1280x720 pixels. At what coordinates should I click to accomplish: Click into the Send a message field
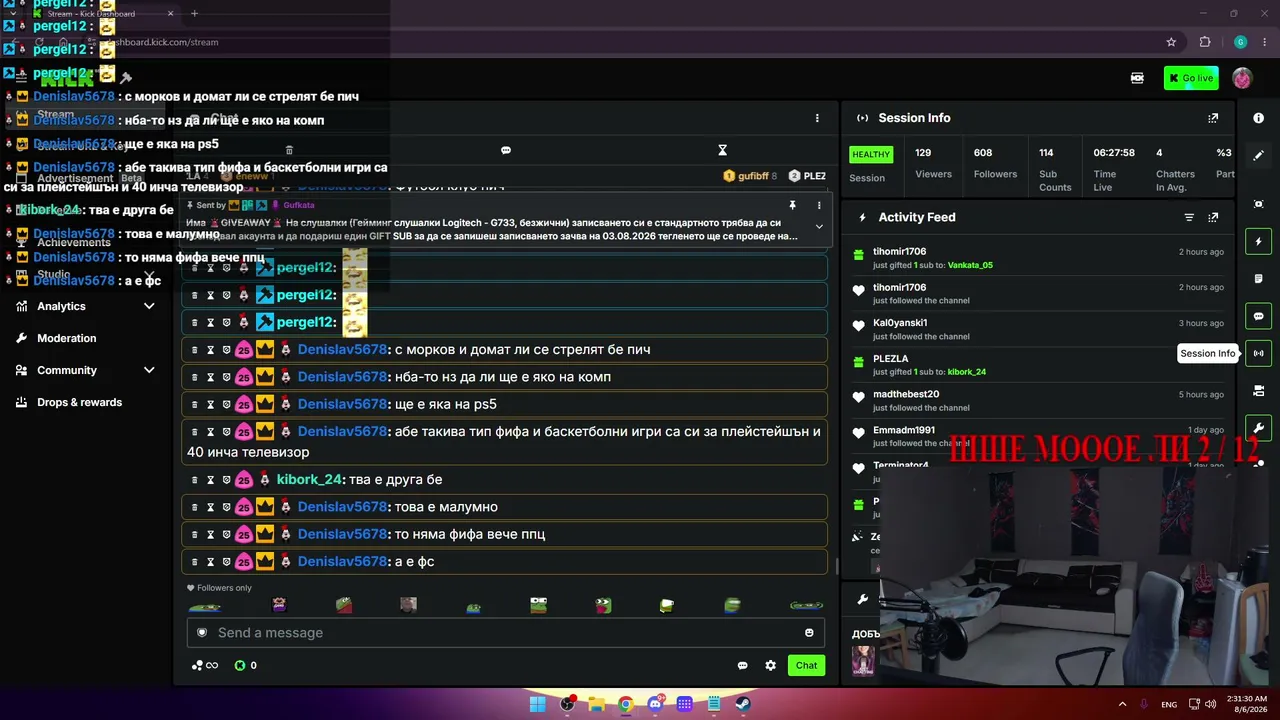click(506, 632)
